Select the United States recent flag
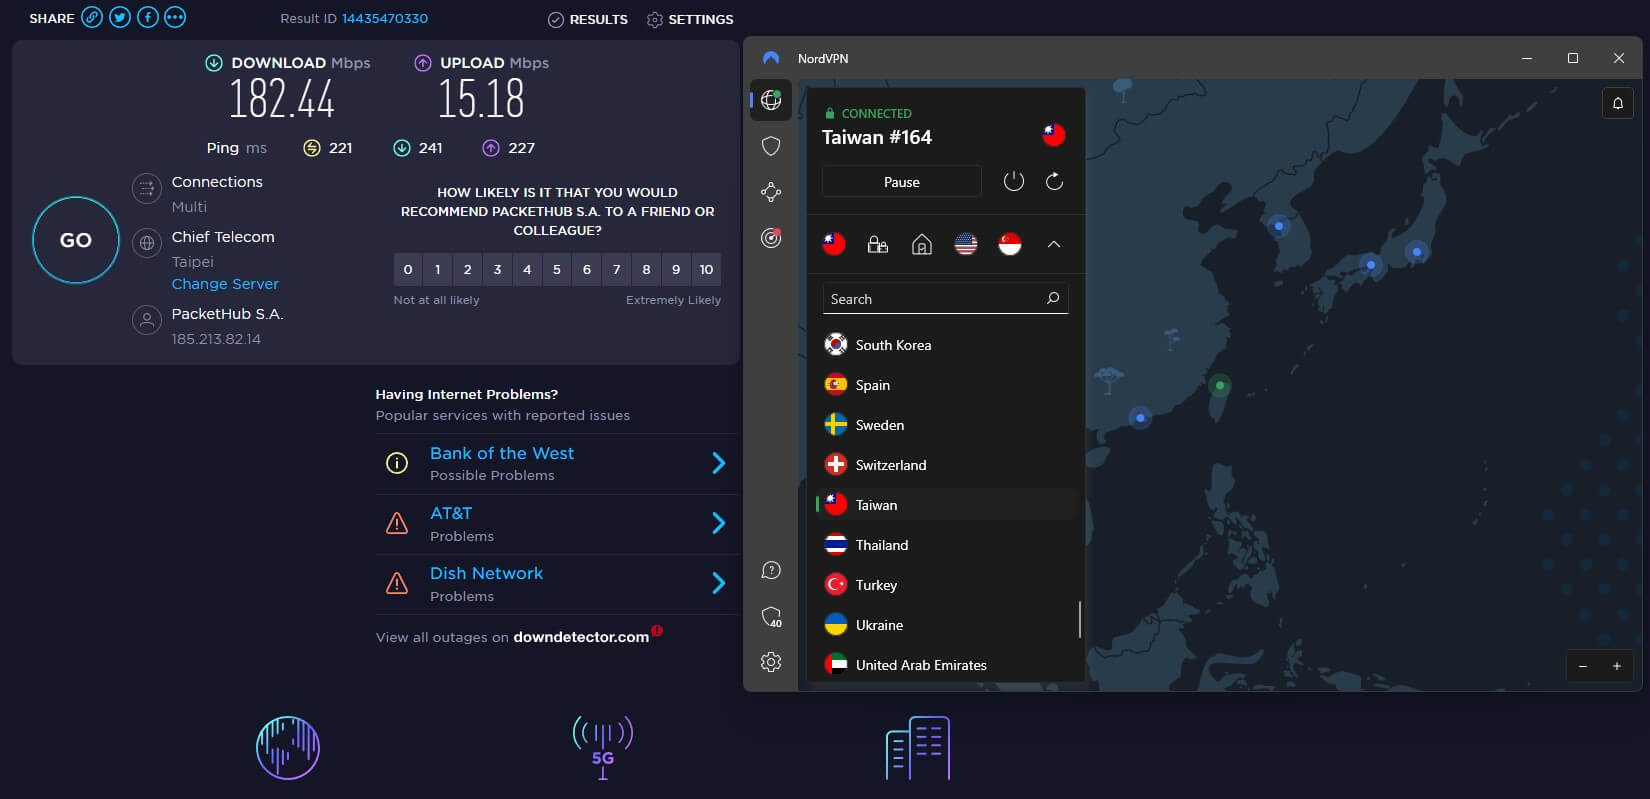This screenshot has height=799, width=1650. coord(966,244)
